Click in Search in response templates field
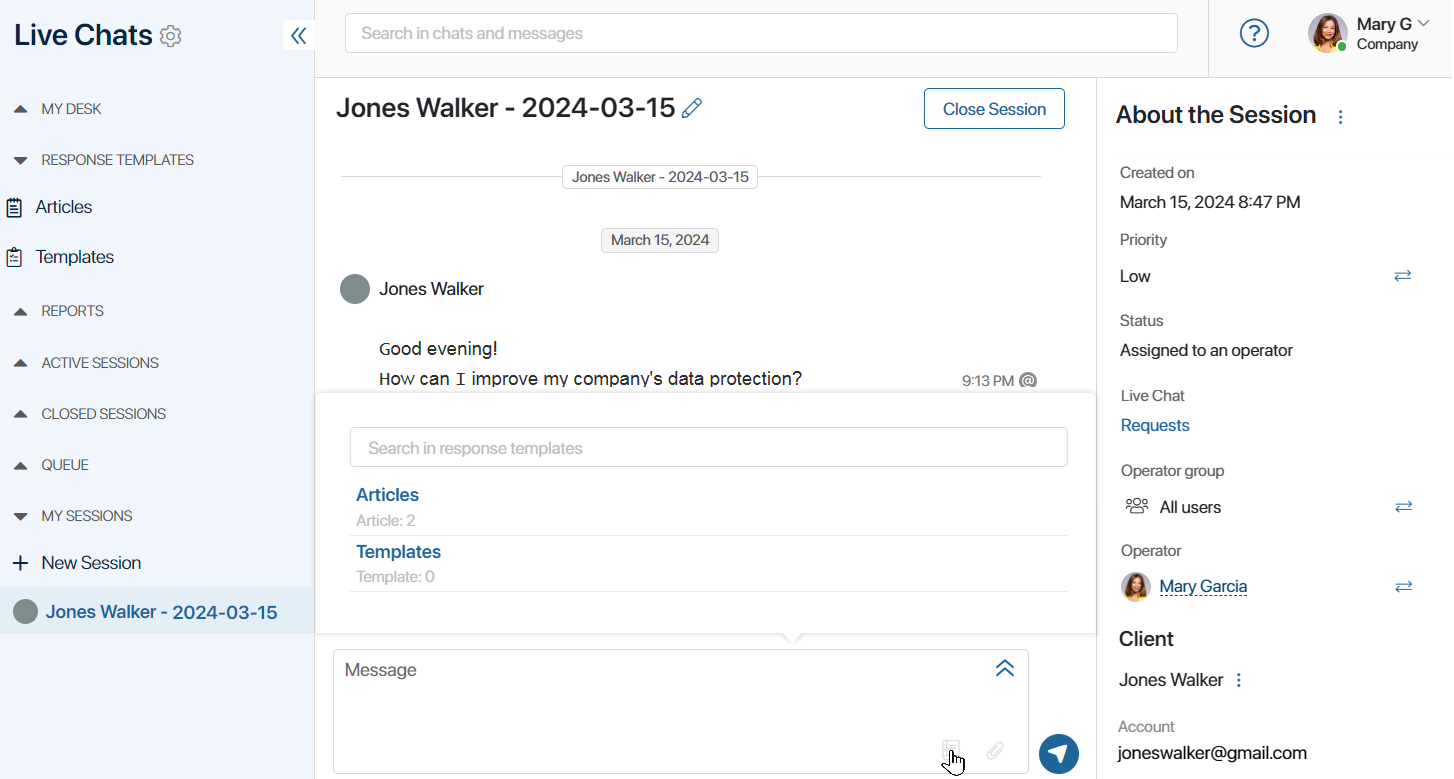This screenshot has height=779, width=1454. pyautogui.click(x=708, y=448)
